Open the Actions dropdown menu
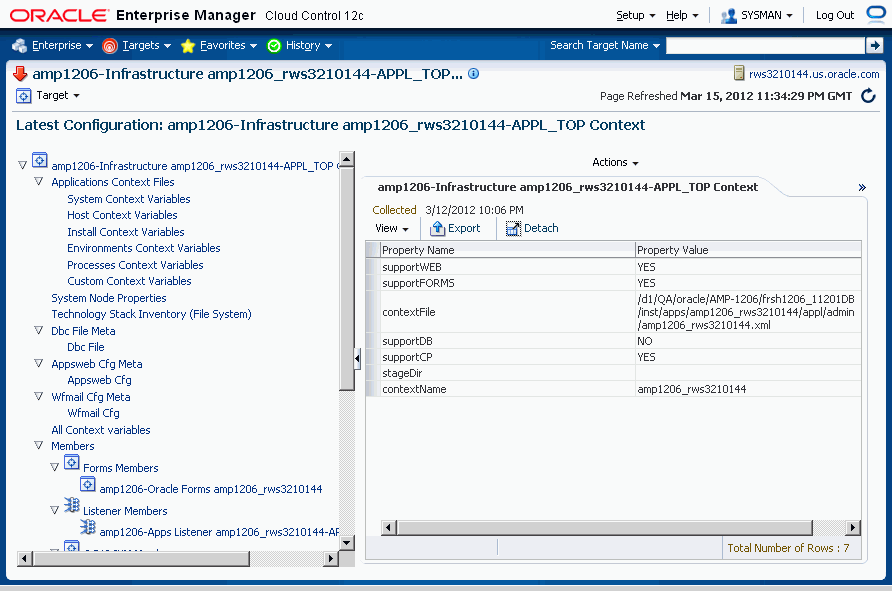This screenshot has width=892, height=591. click(615, 163)
